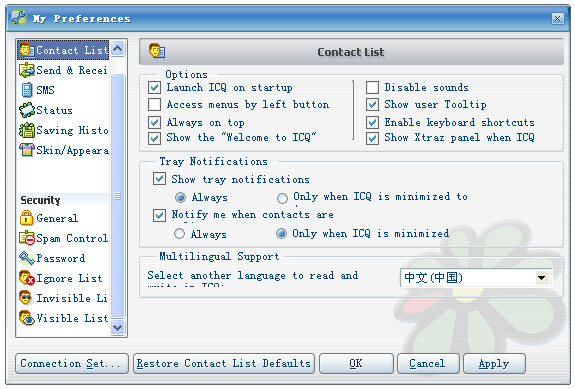This screenshot has width=575, height=389.
Task: Click the Password keys icon
Action: coord(26,258)
